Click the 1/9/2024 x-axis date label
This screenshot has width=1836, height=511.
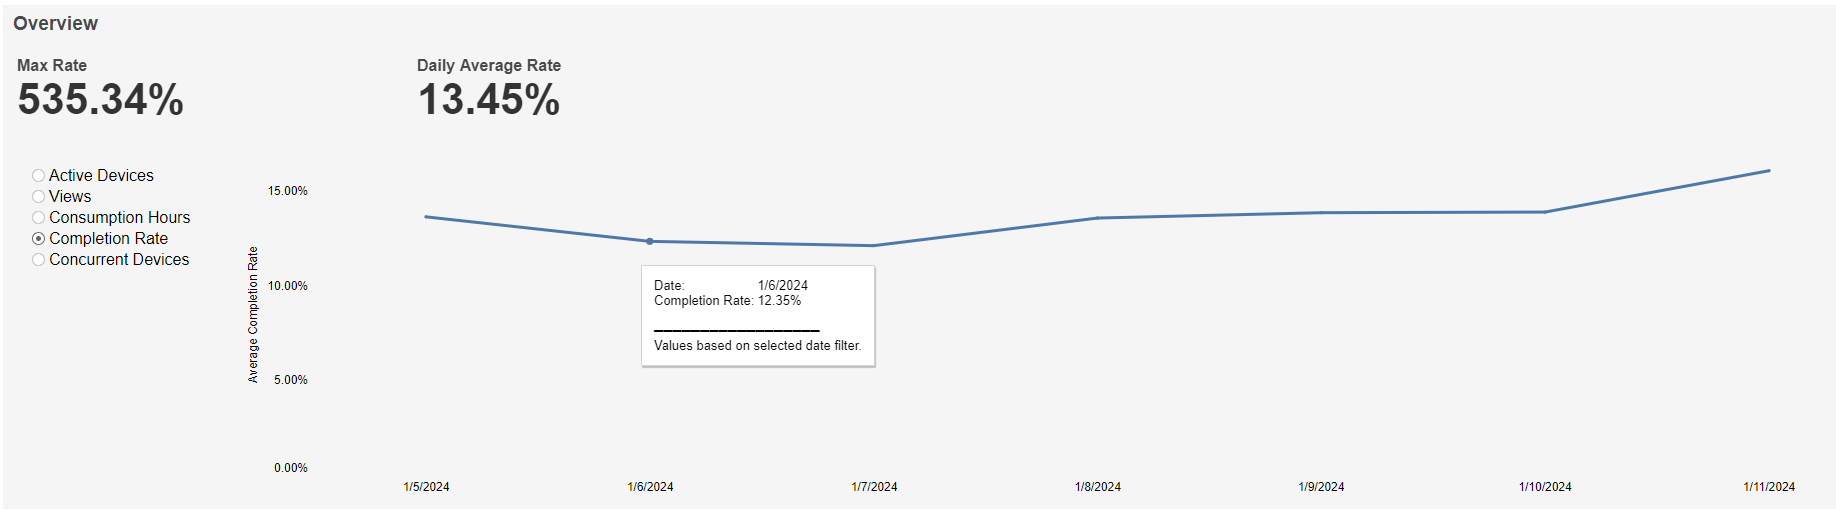coord(1321,487)
